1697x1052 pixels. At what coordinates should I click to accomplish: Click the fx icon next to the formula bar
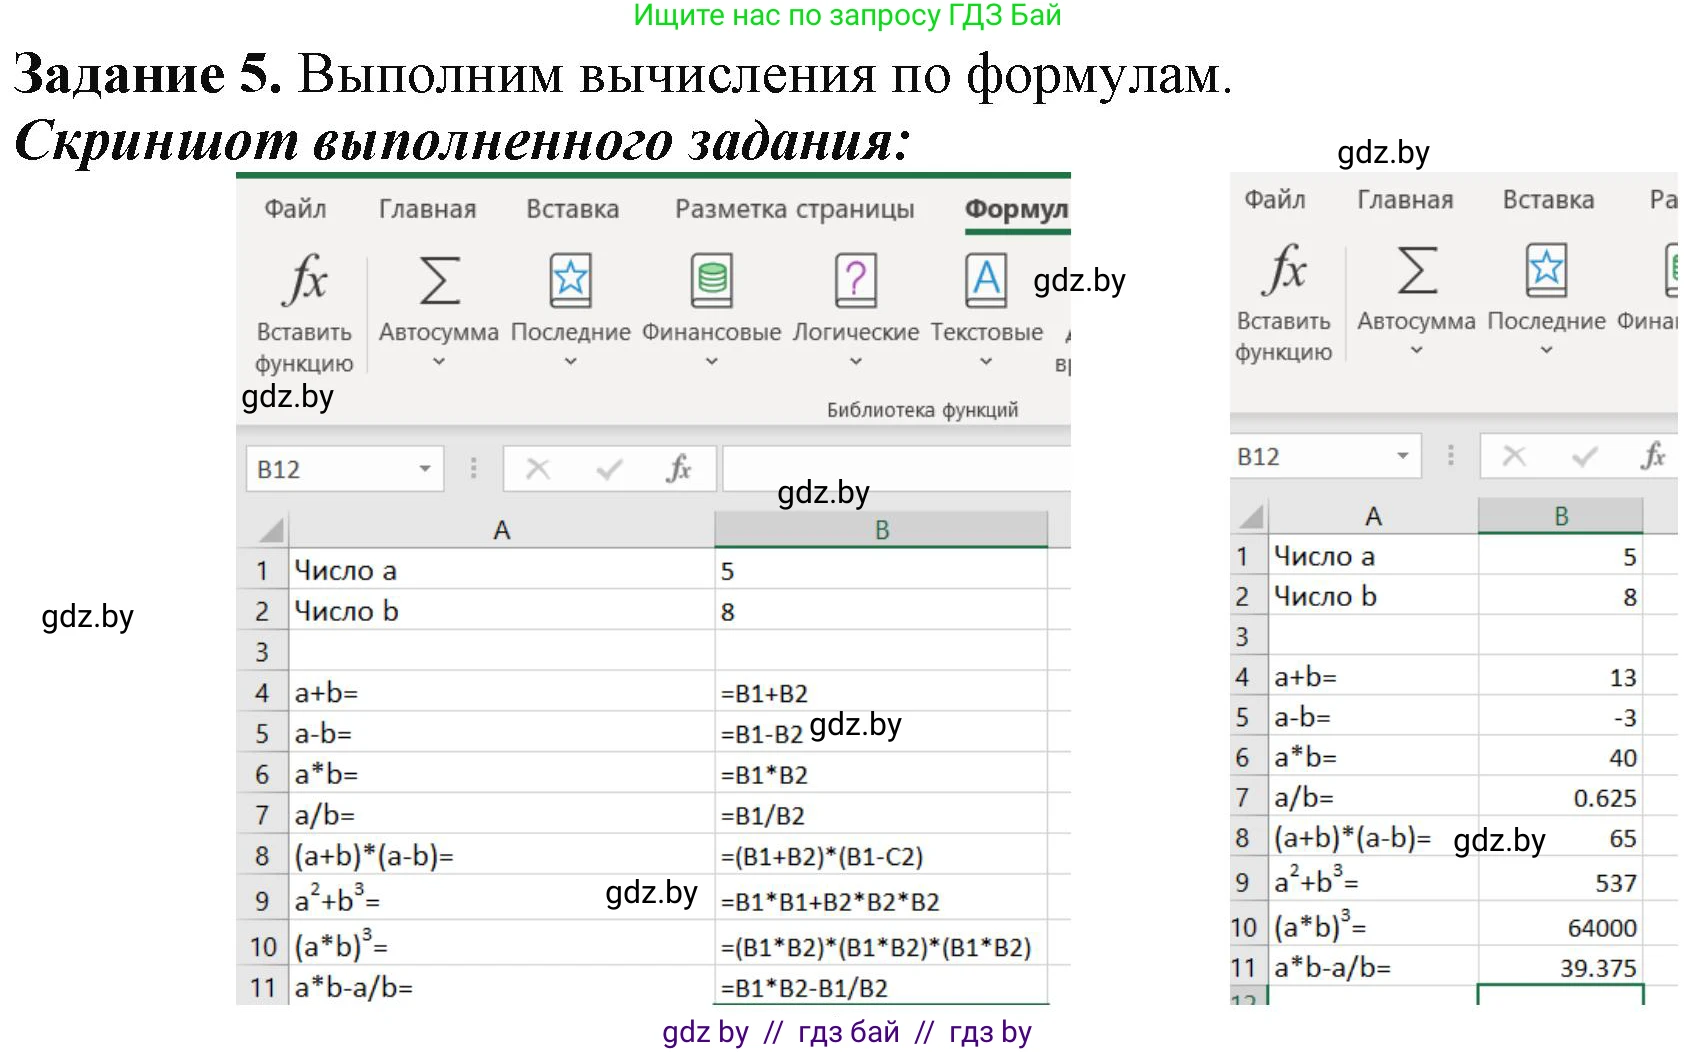click(x=681, y=468)
